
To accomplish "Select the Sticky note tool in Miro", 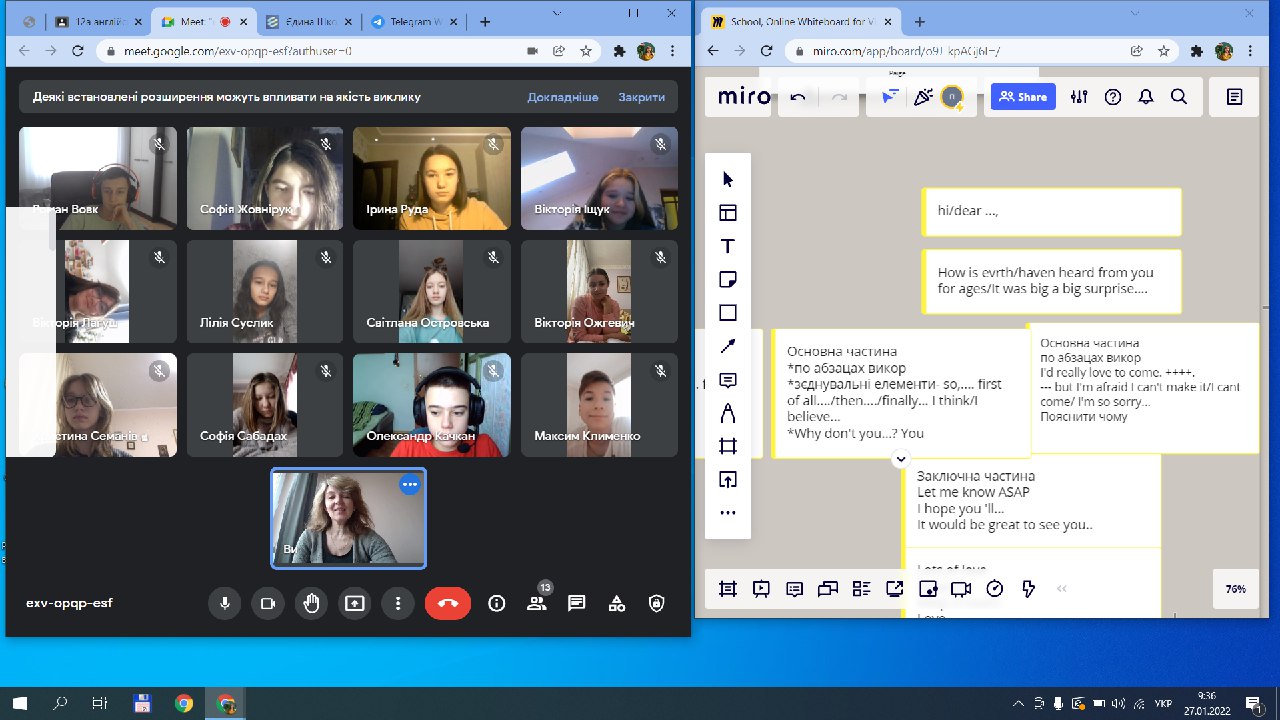I will coord(728,279).
